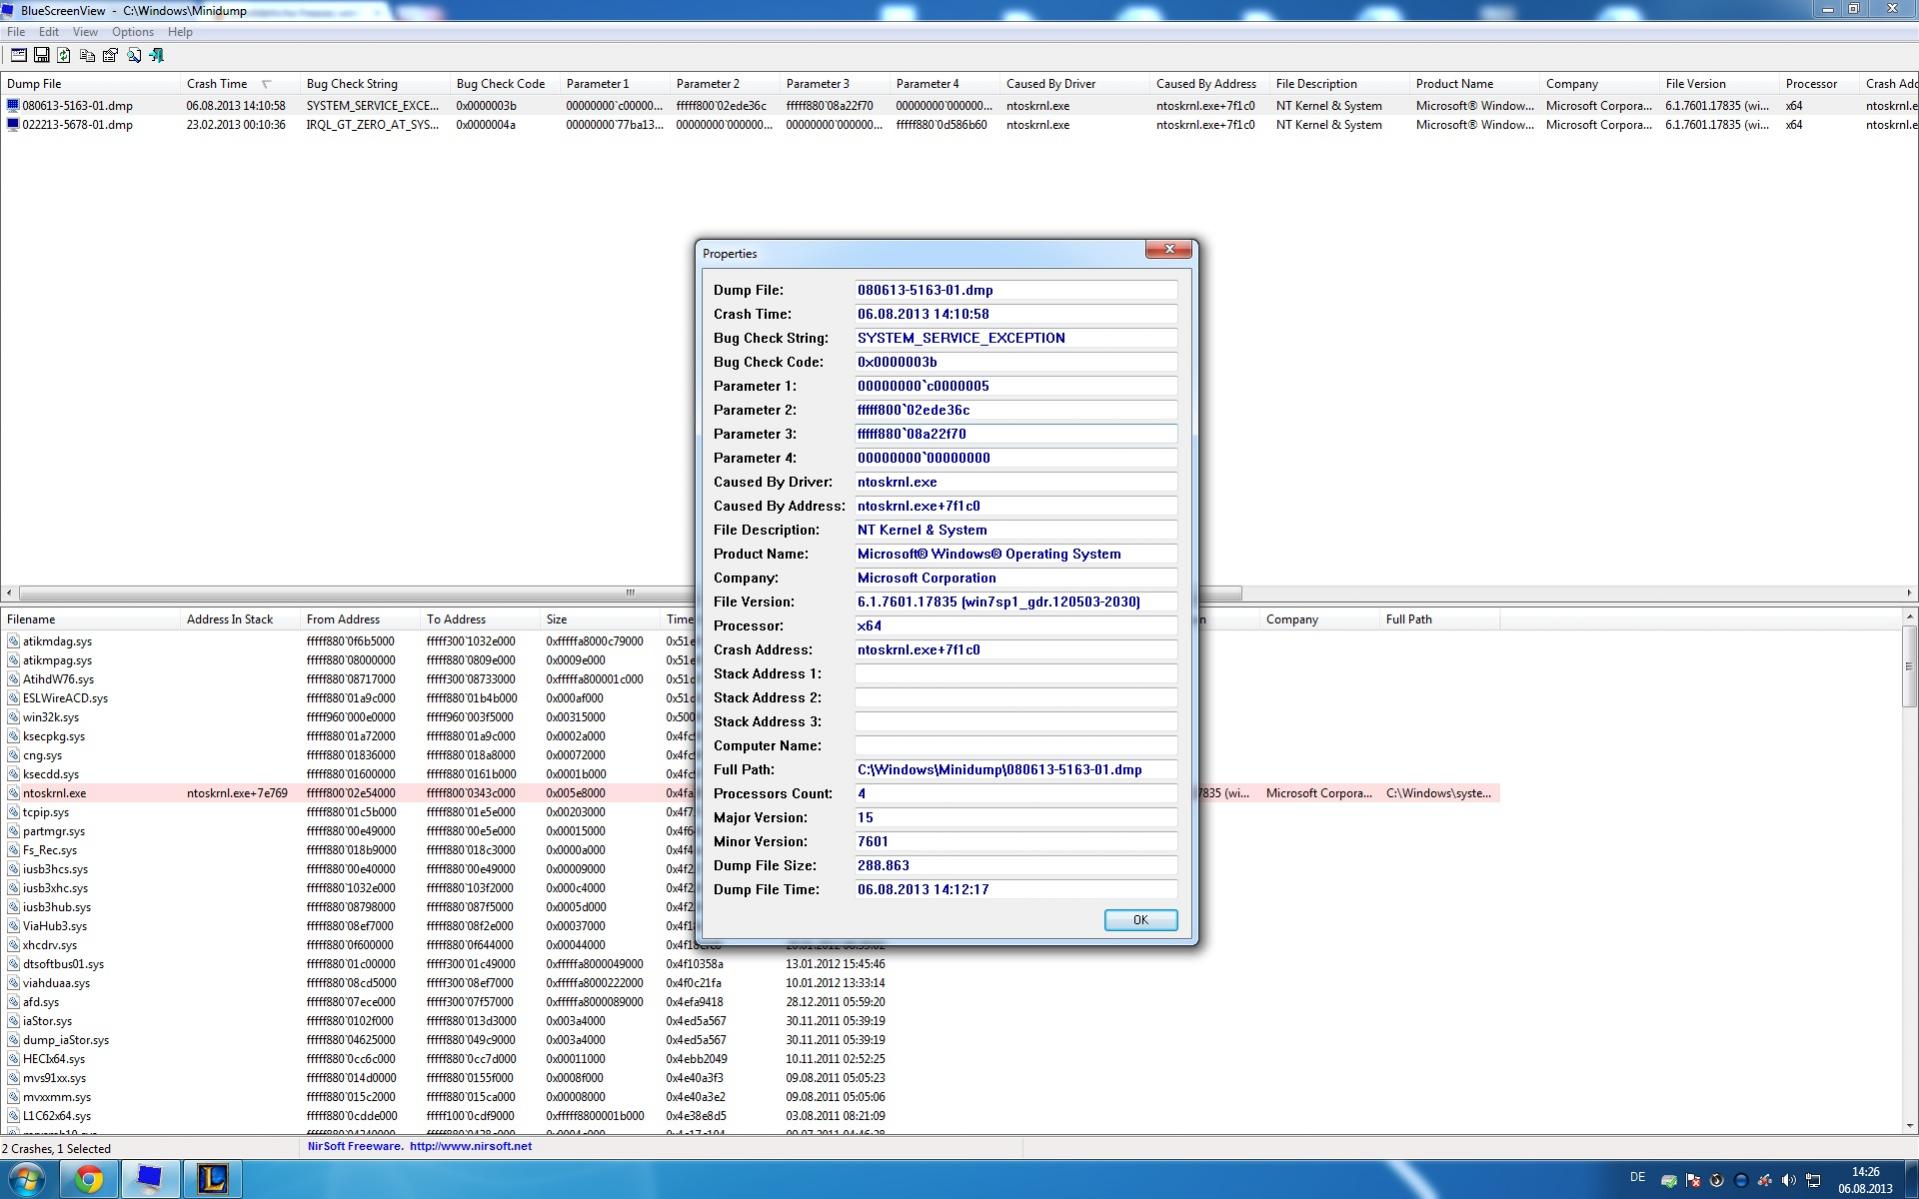Click the file icon beside ViaHub3.sys

pyautogui.click(x=13, y=926)
